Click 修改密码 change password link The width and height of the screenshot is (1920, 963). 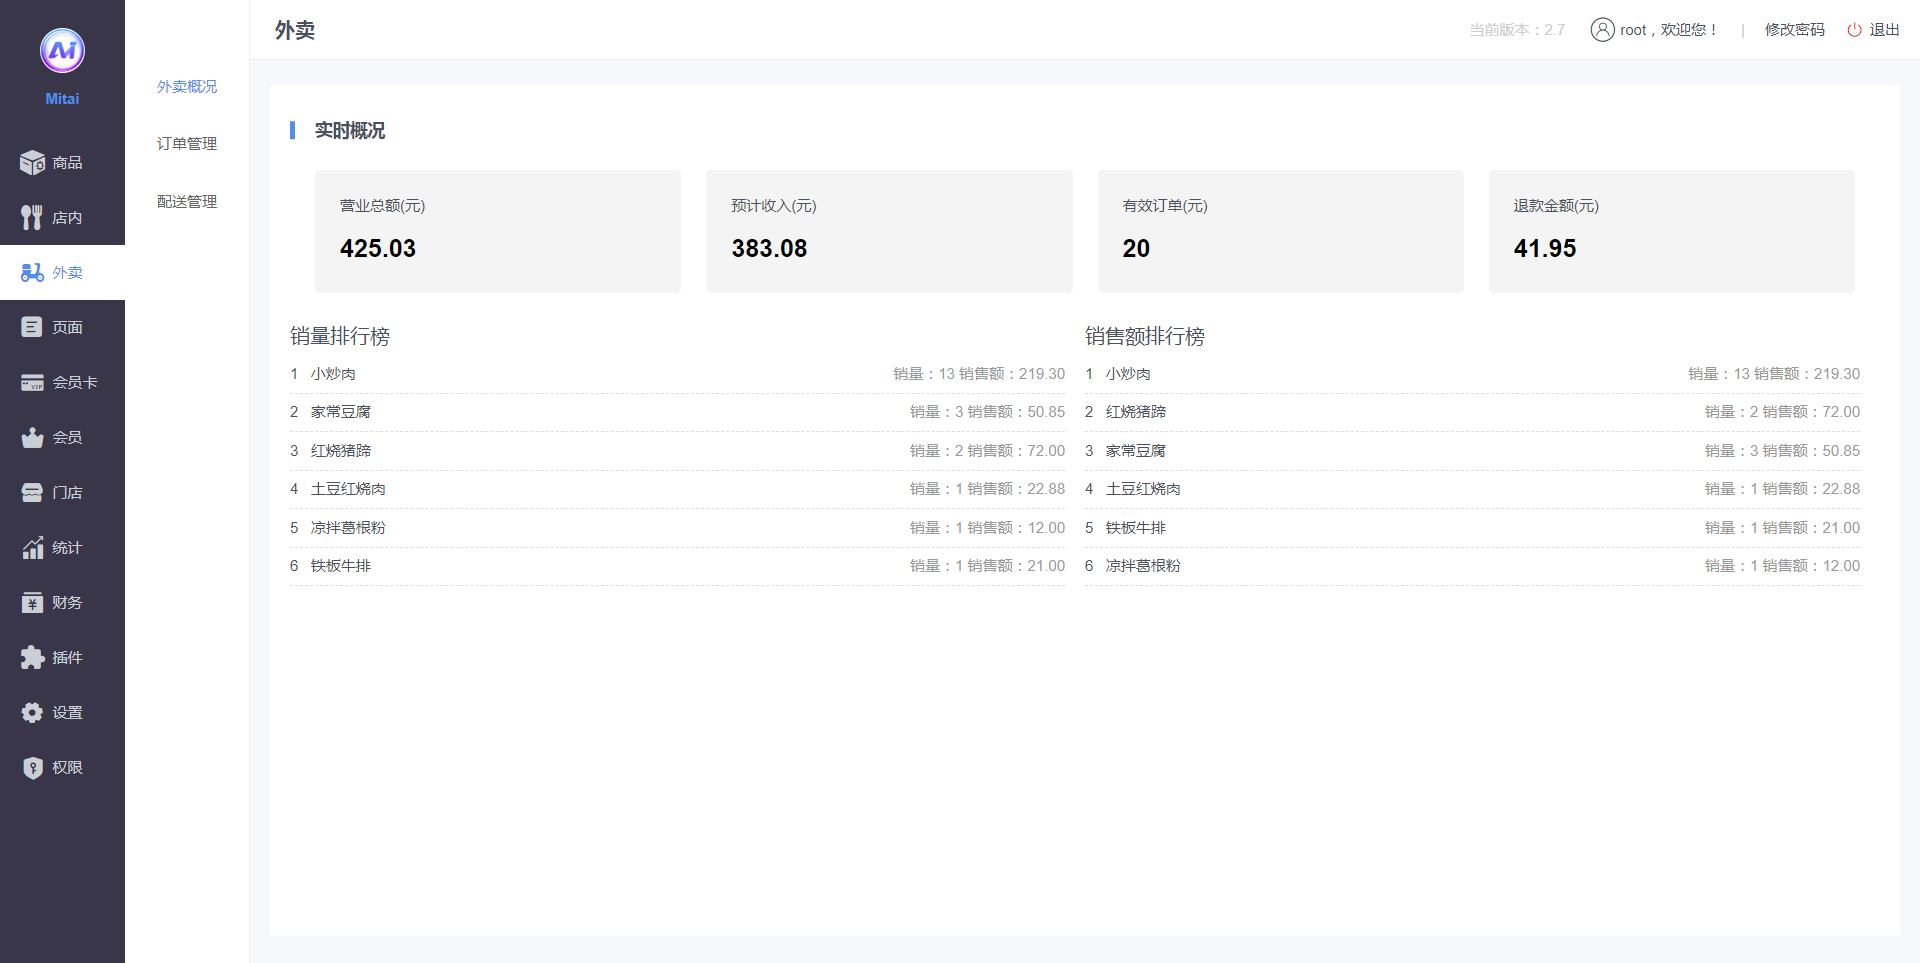(1794, 30)
